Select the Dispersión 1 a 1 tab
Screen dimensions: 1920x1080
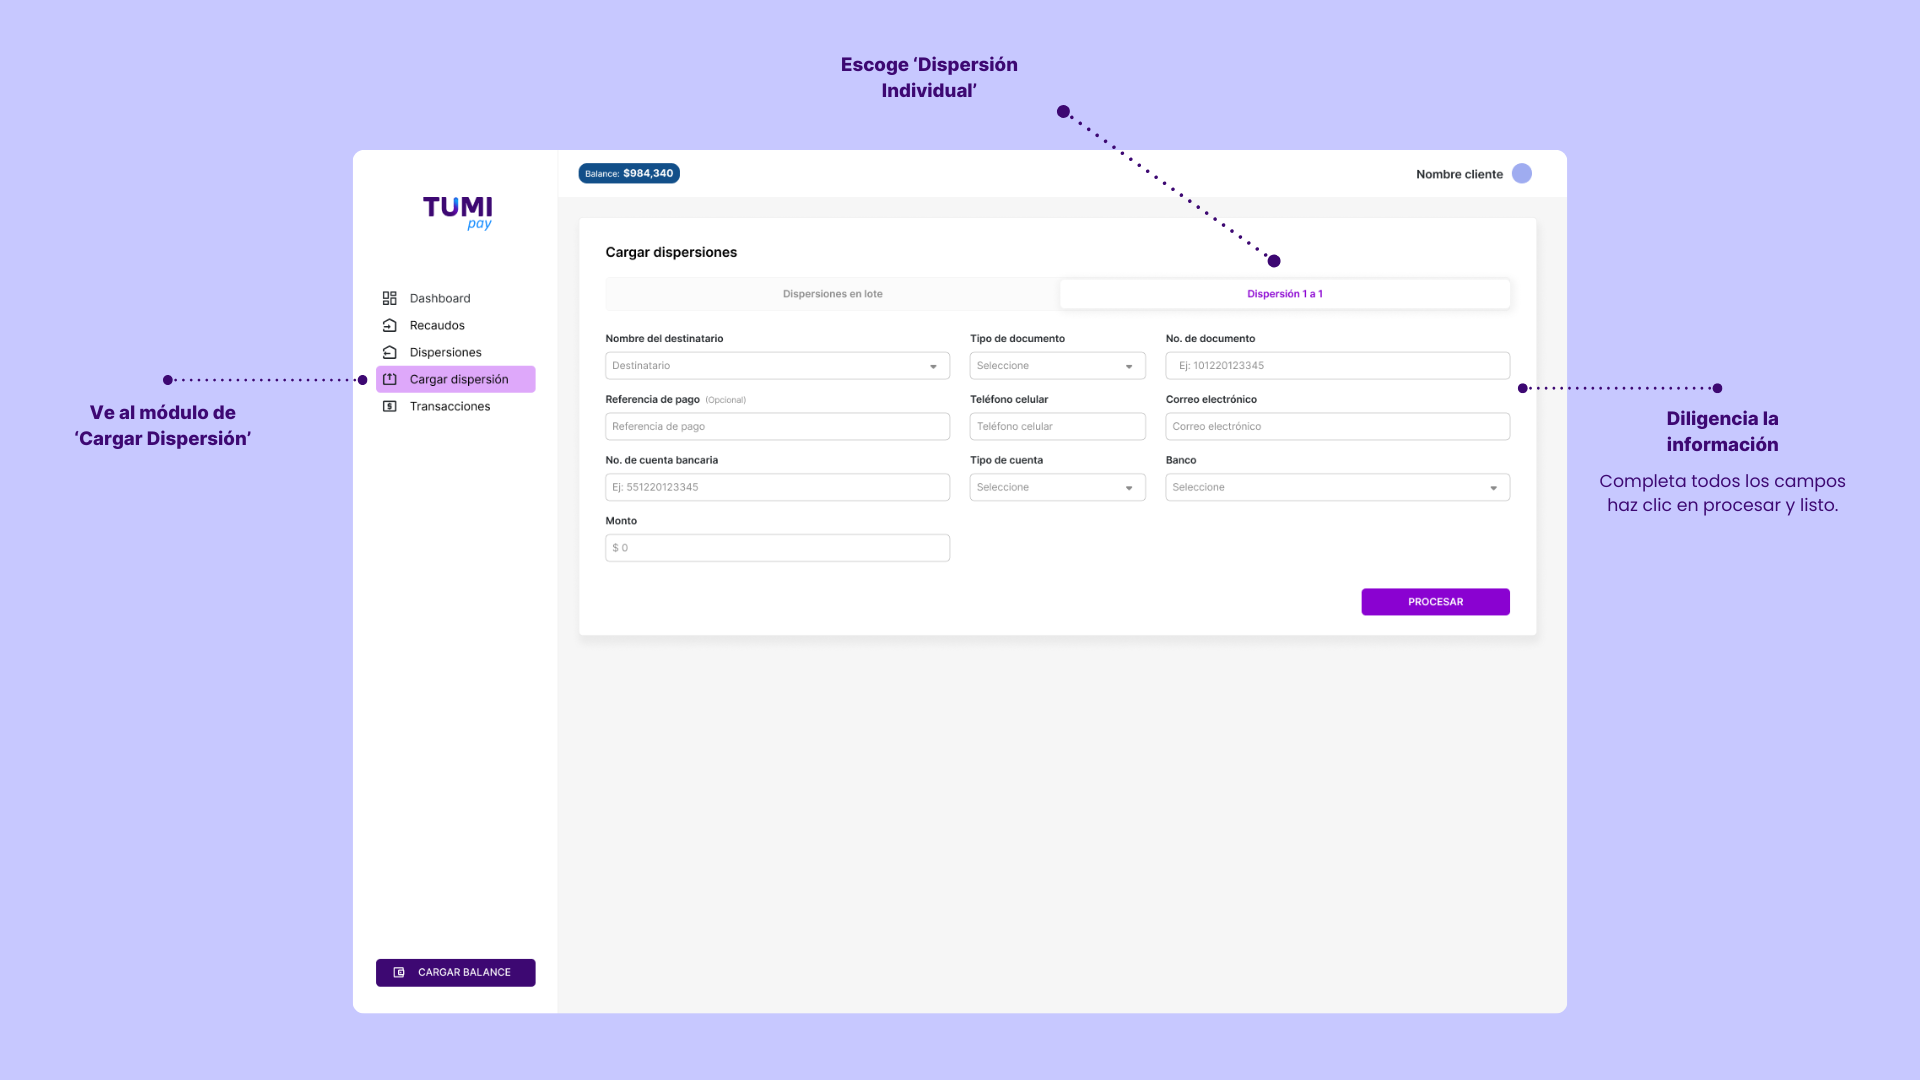pos(1284,294)
